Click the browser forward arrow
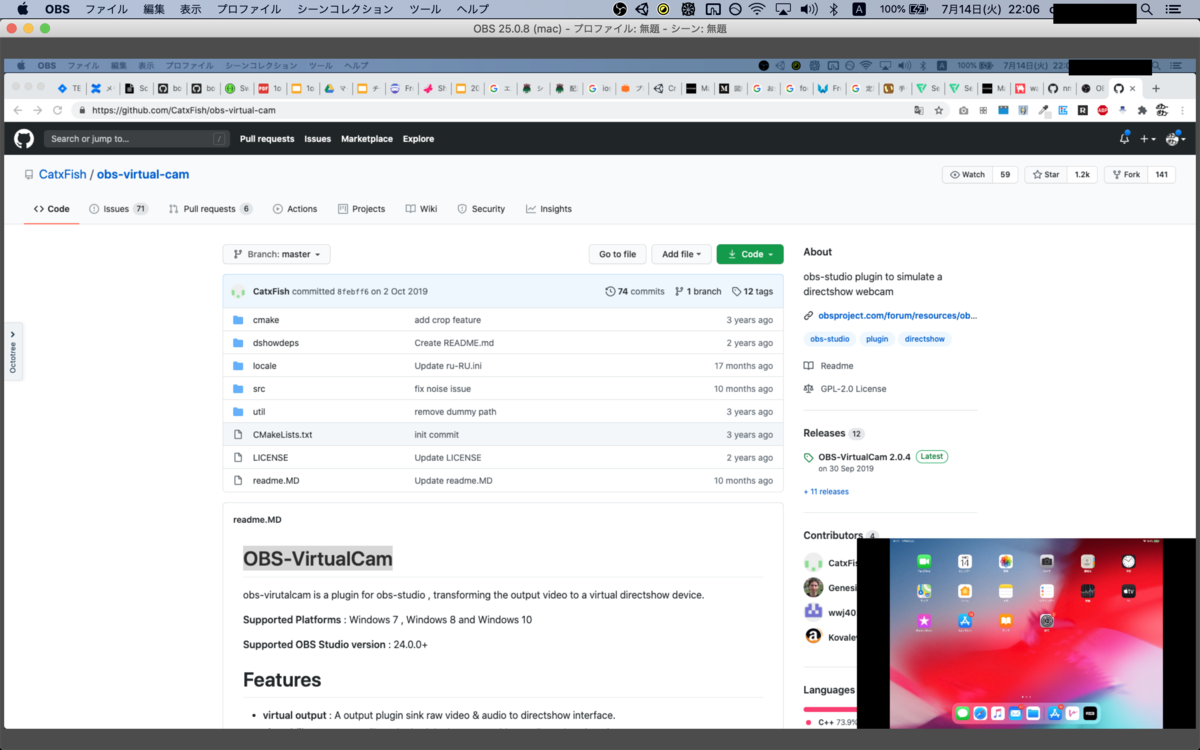Image resolution: width=1200 pixels, height=750 pixels. pos(37,110)
